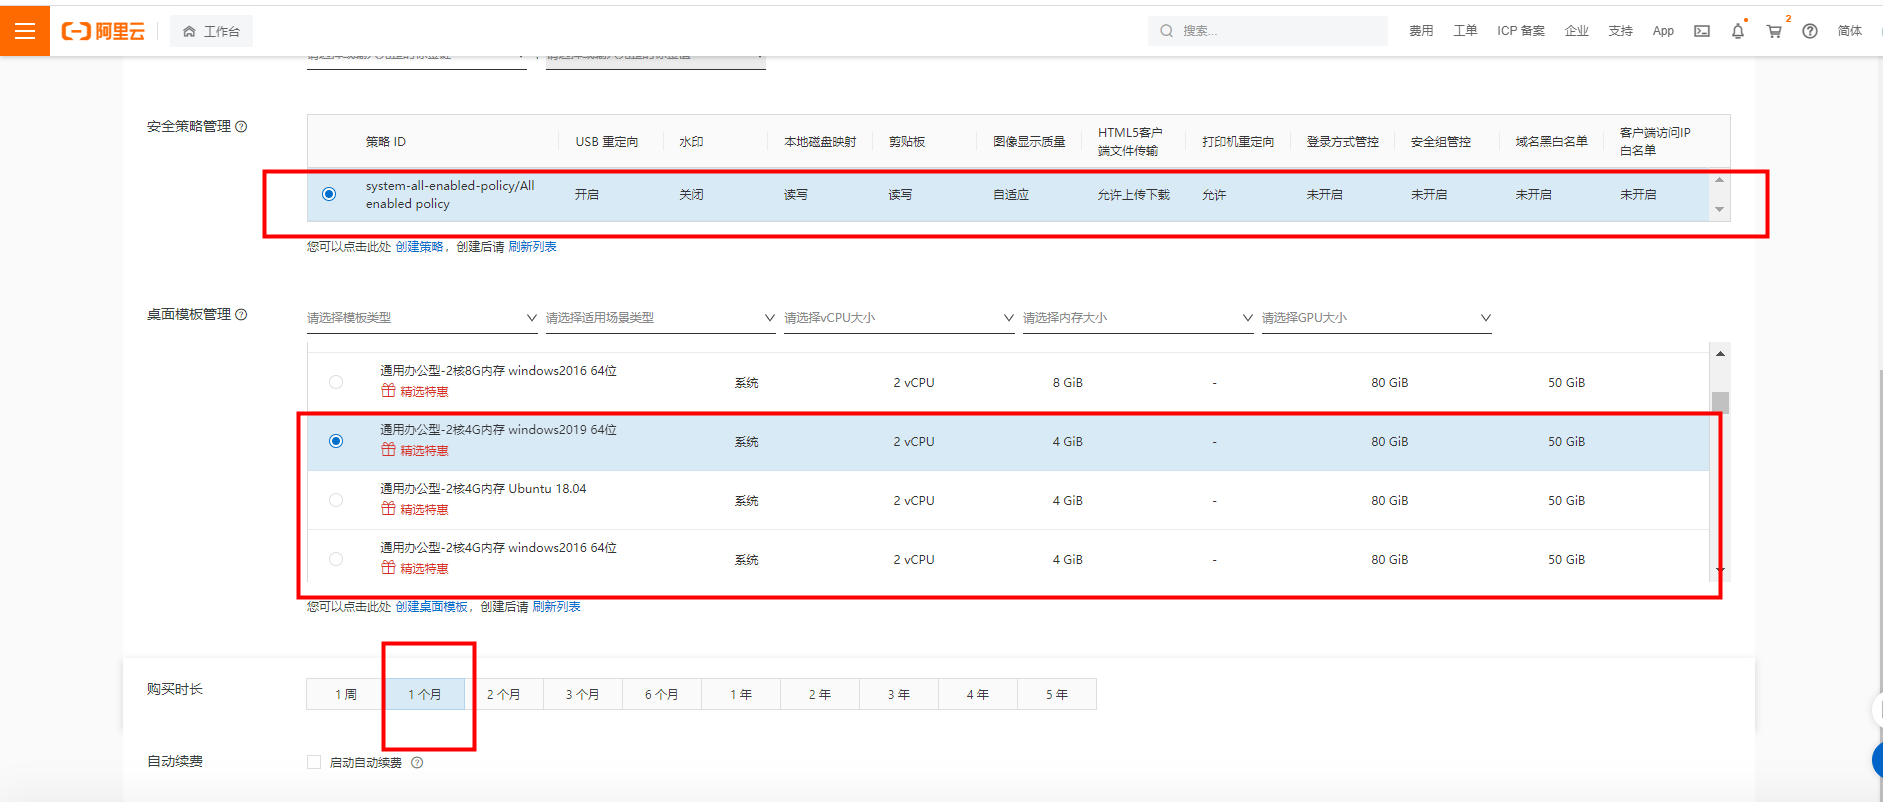Click down arrow of policy table scrollbar
The height and width of the screenshot is (802, 1883).
coord(1720,209)
